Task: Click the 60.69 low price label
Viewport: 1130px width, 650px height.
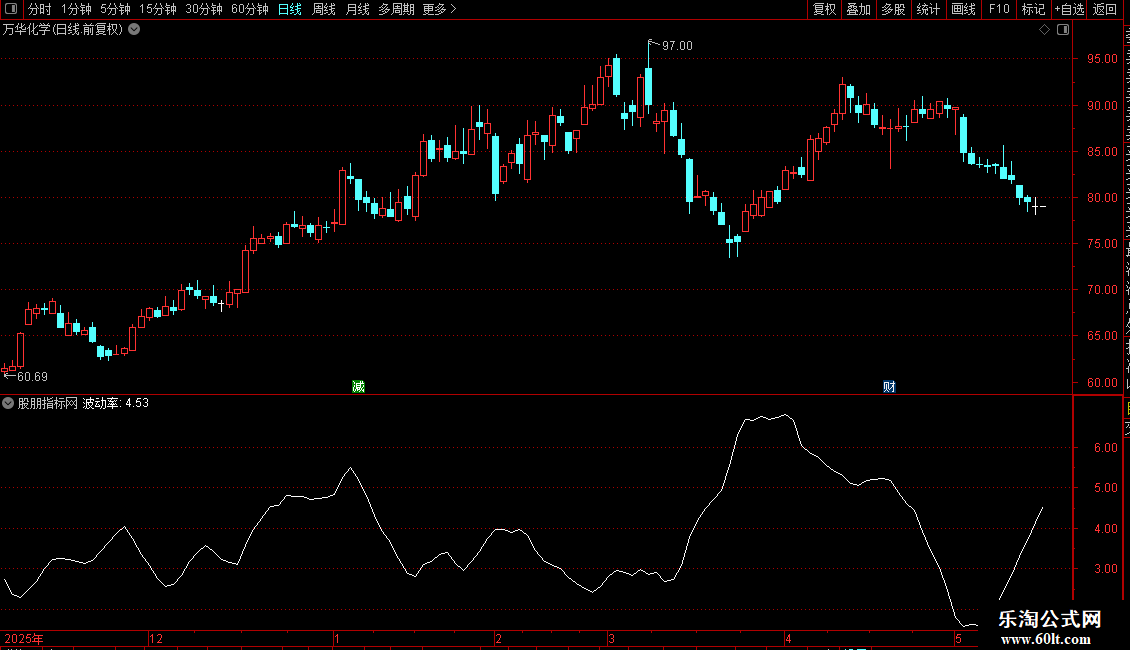Action: click(32, 377)
